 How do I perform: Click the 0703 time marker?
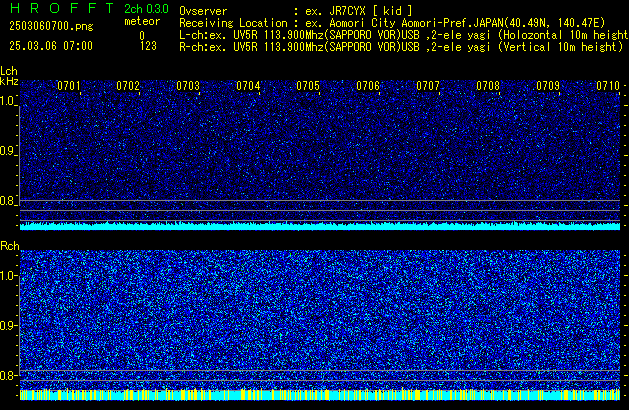pos(188,86)
